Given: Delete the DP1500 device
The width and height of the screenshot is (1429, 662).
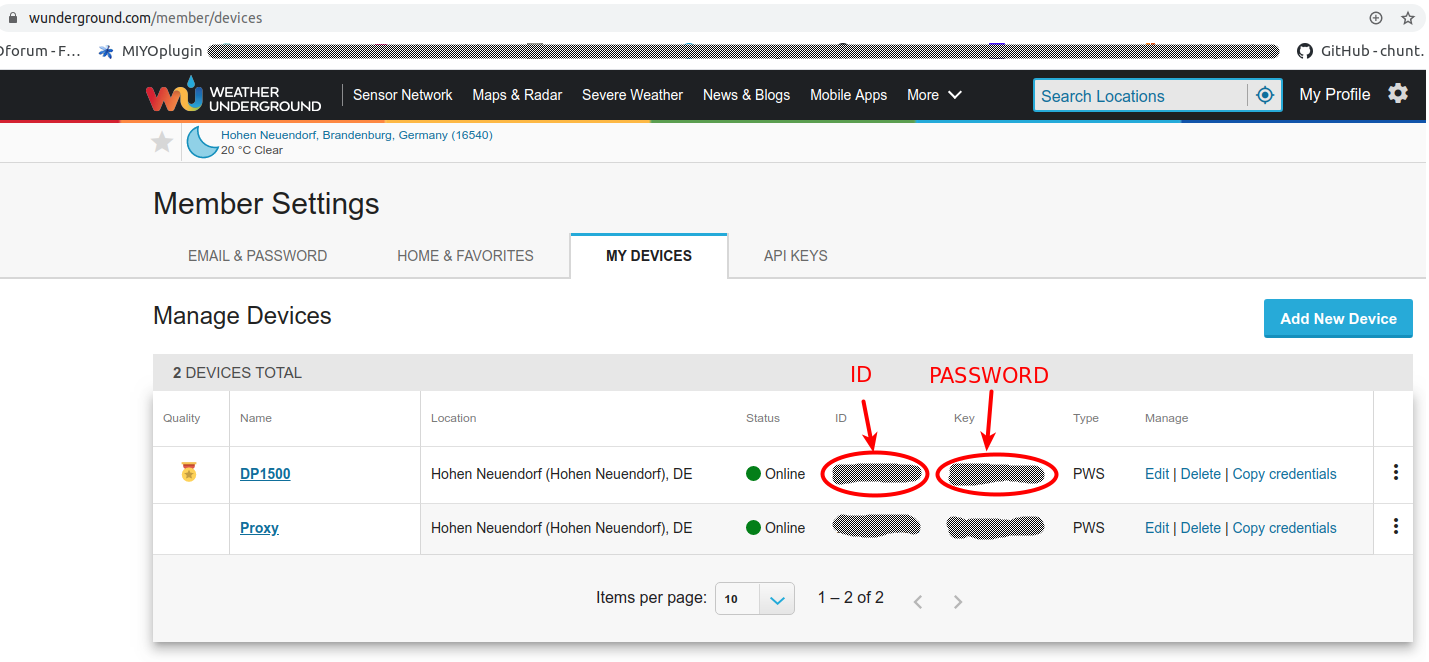Looking at the screenshot, I should pos(1201,474).
